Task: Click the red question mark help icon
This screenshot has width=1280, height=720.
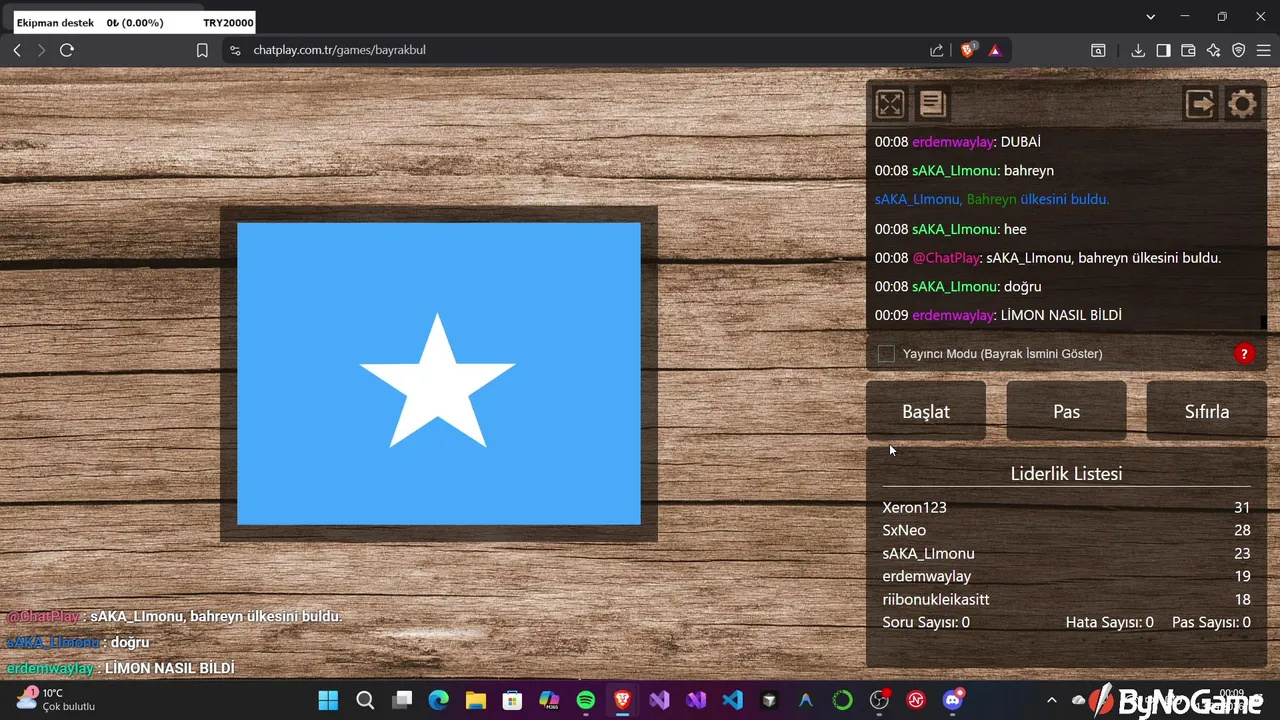Action: pyautogui.click(x=1244, y=353)
